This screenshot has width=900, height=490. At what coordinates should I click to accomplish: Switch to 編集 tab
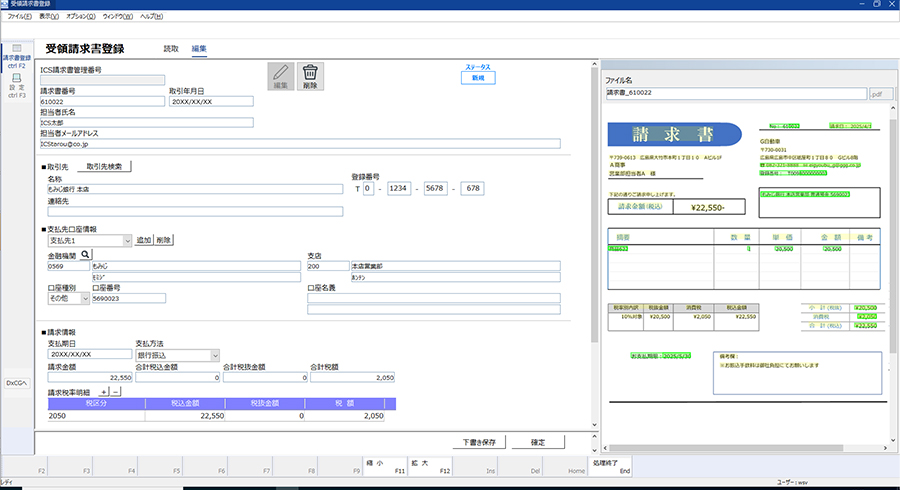[199, 49]
